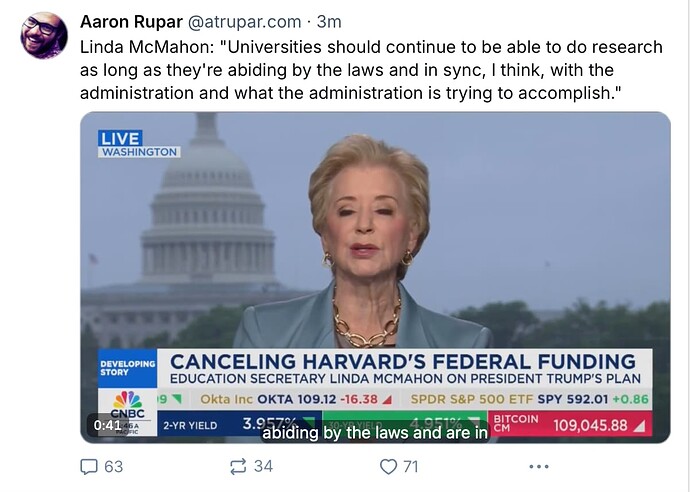This screenshot has width=690, height=492.
Task: Click the reply speech bubble icon
Action: click(x=88, y=466)
